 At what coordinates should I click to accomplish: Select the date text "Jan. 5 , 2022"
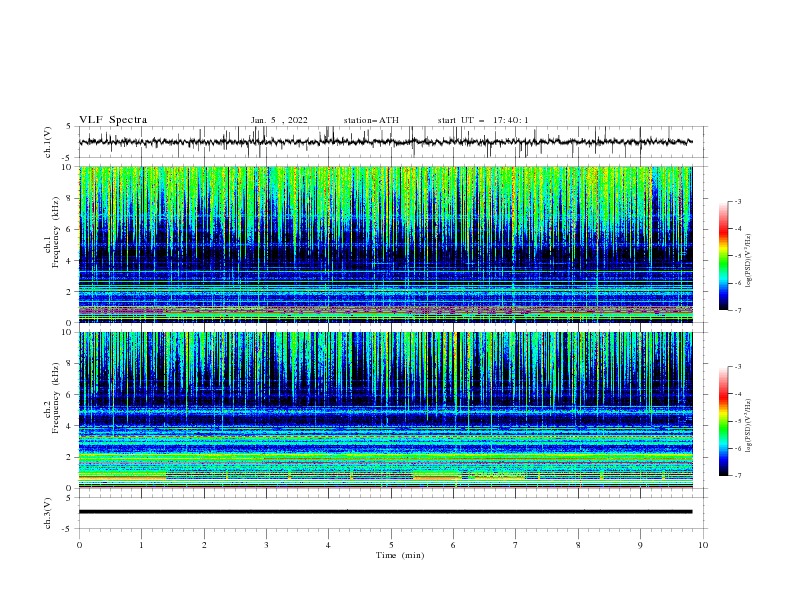(279, 120)
